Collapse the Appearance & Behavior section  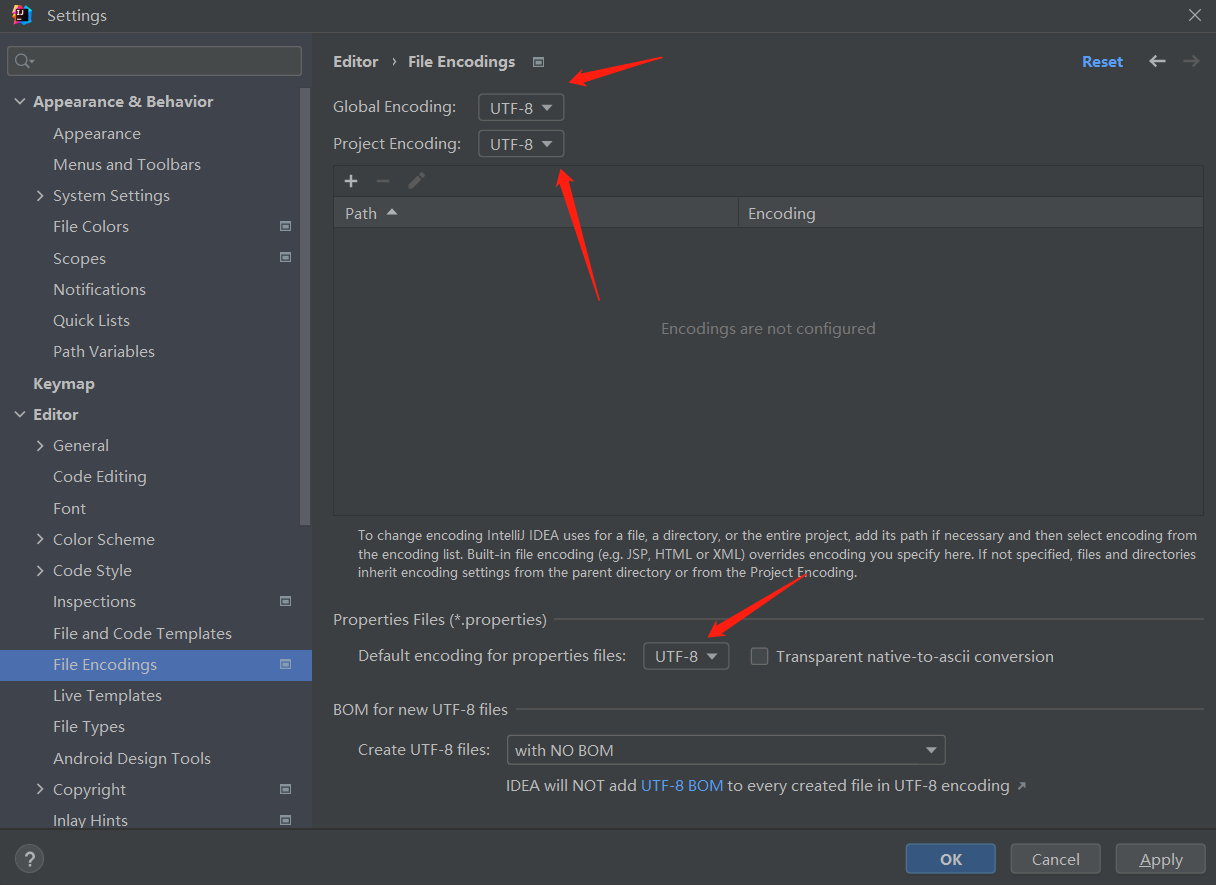click(x=20, y=102)
